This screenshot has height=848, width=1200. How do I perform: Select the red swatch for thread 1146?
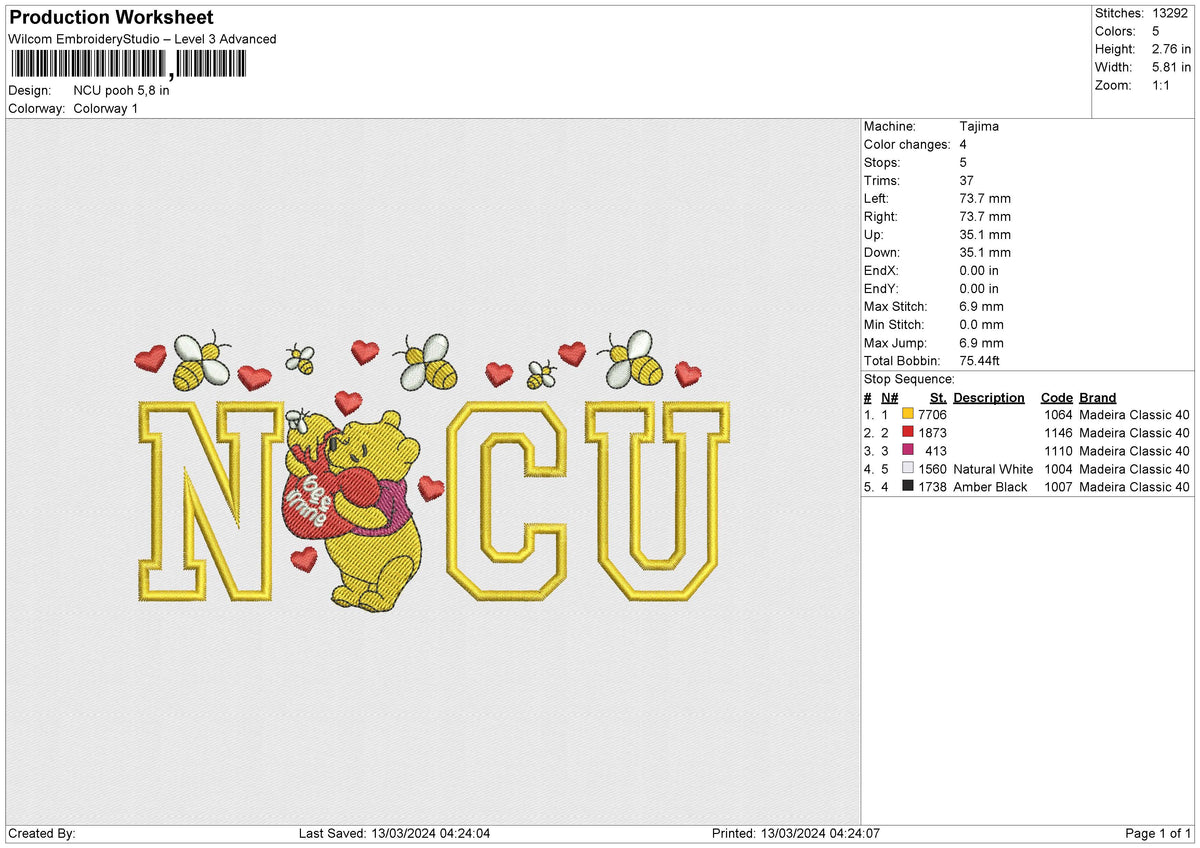coord(908,432)
